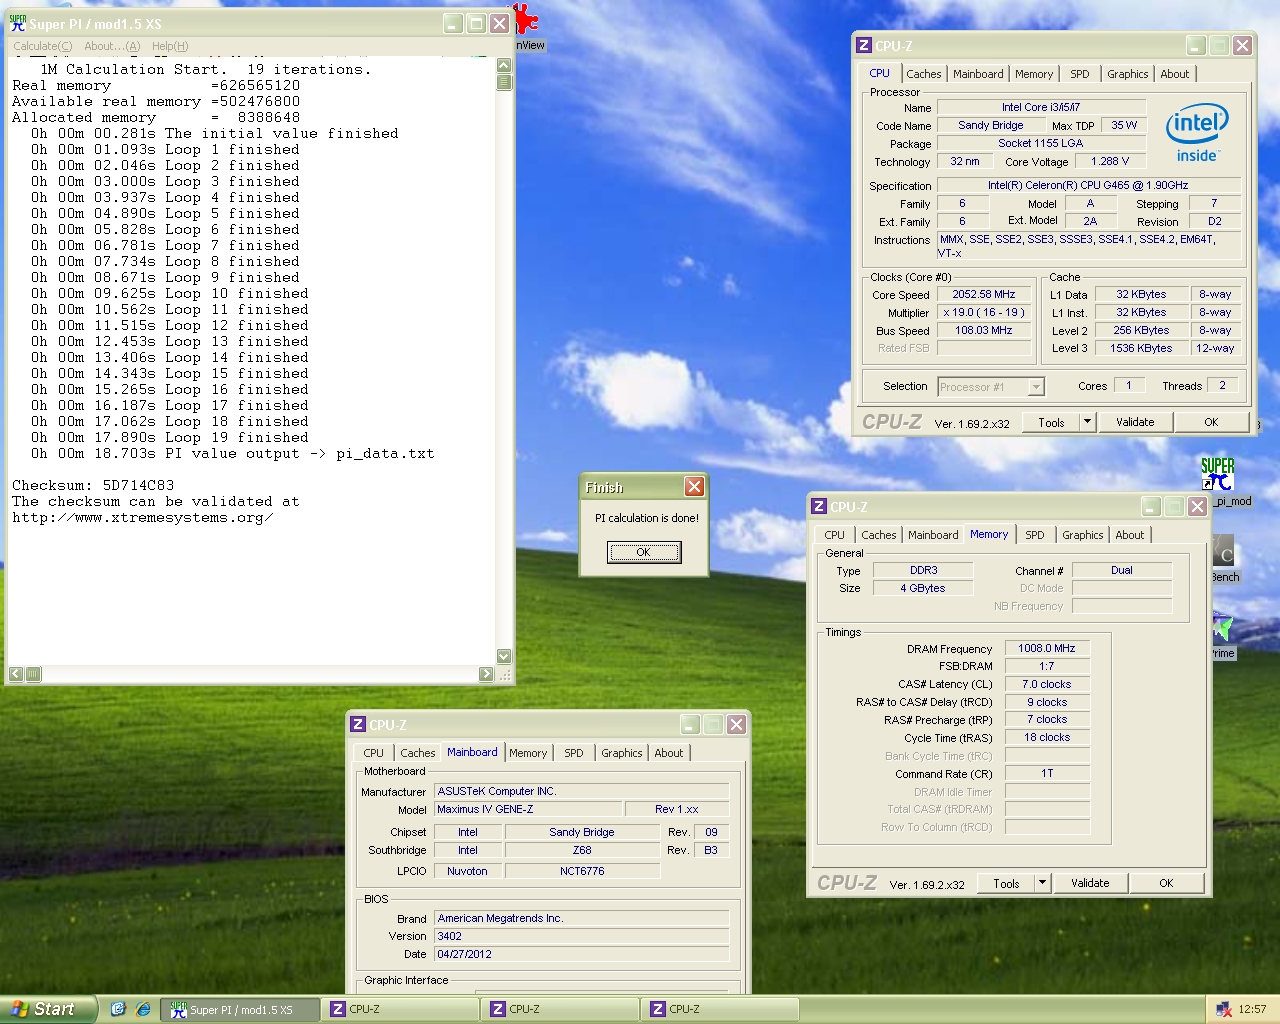1280x1024 pixels.
Task: Click the system tray security alert icon
Action: (1224, 1009)
